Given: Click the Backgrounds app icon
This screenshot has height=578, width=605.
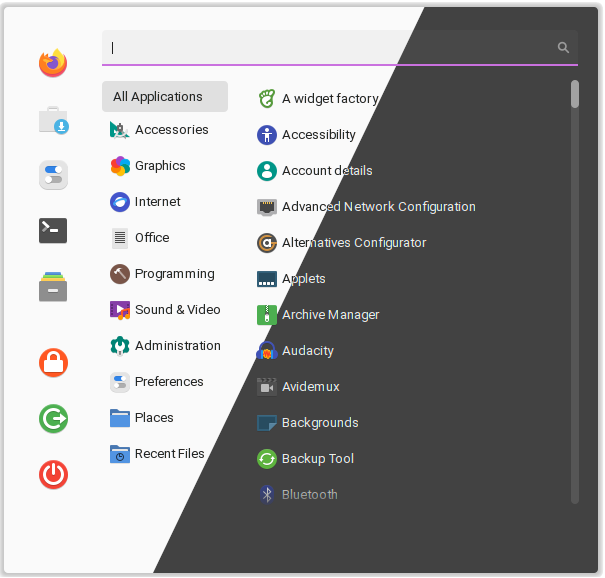Looking at the screenshot, I should (x=267, y=423).
